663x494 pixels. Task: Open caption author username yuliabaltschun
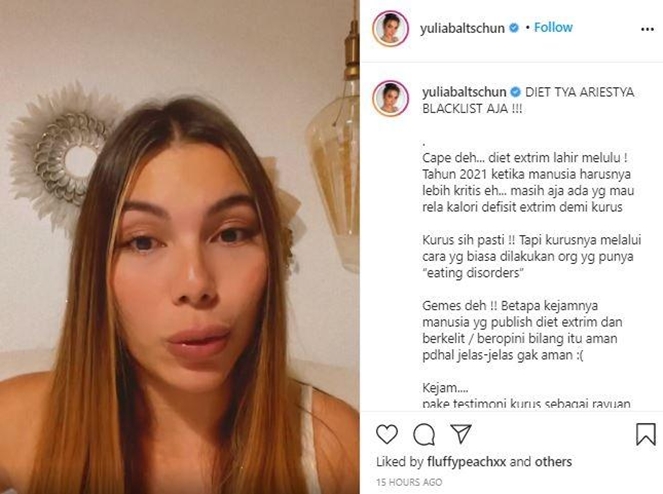(464, 92)
